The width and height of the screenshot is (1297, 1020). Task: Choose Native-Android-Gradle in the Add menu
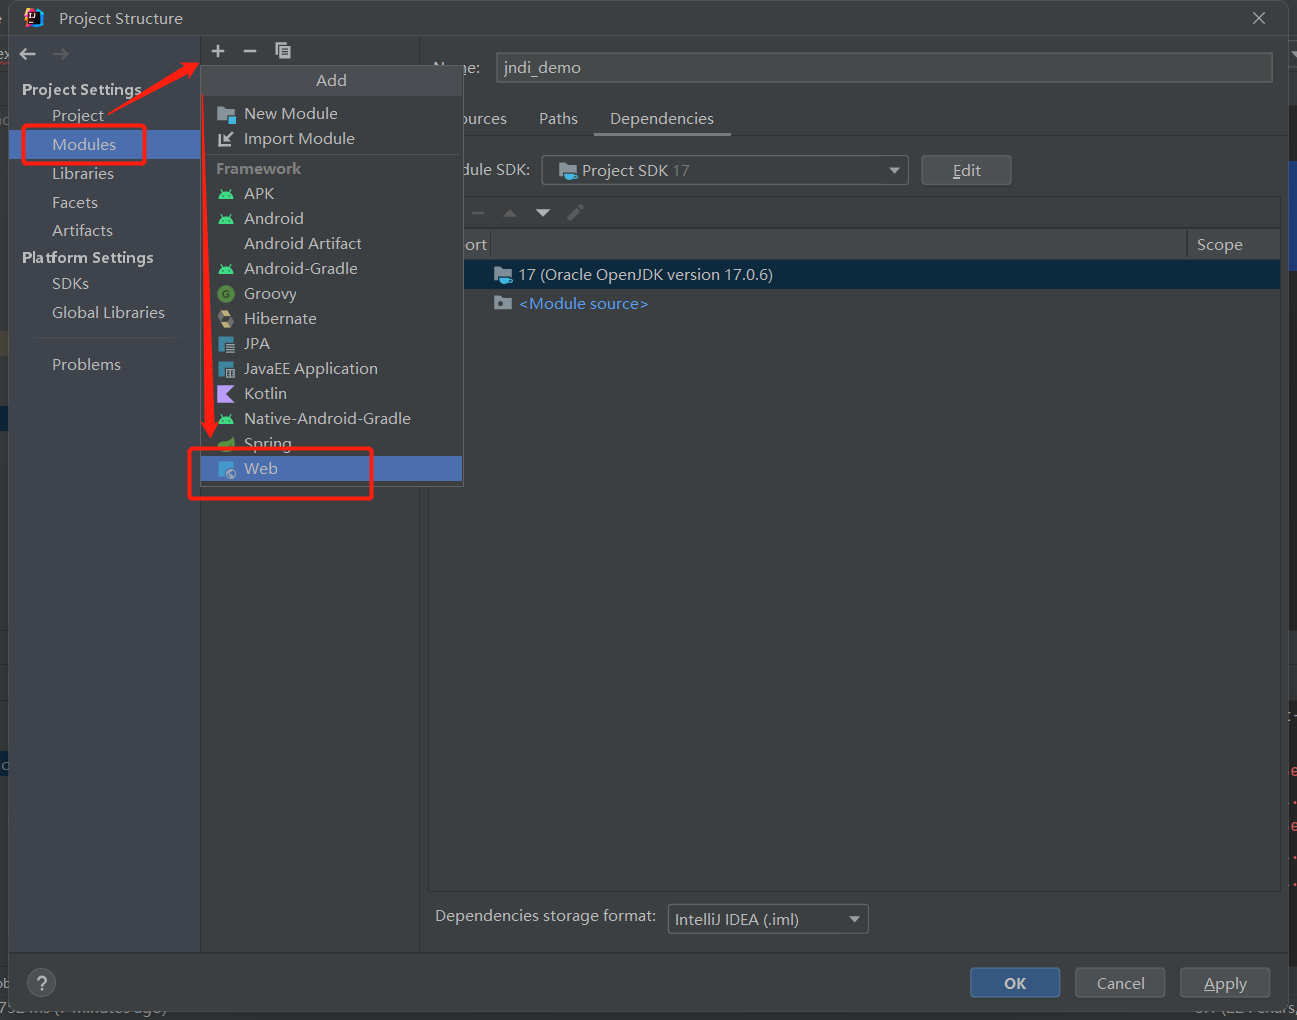[x=327, y=419]
